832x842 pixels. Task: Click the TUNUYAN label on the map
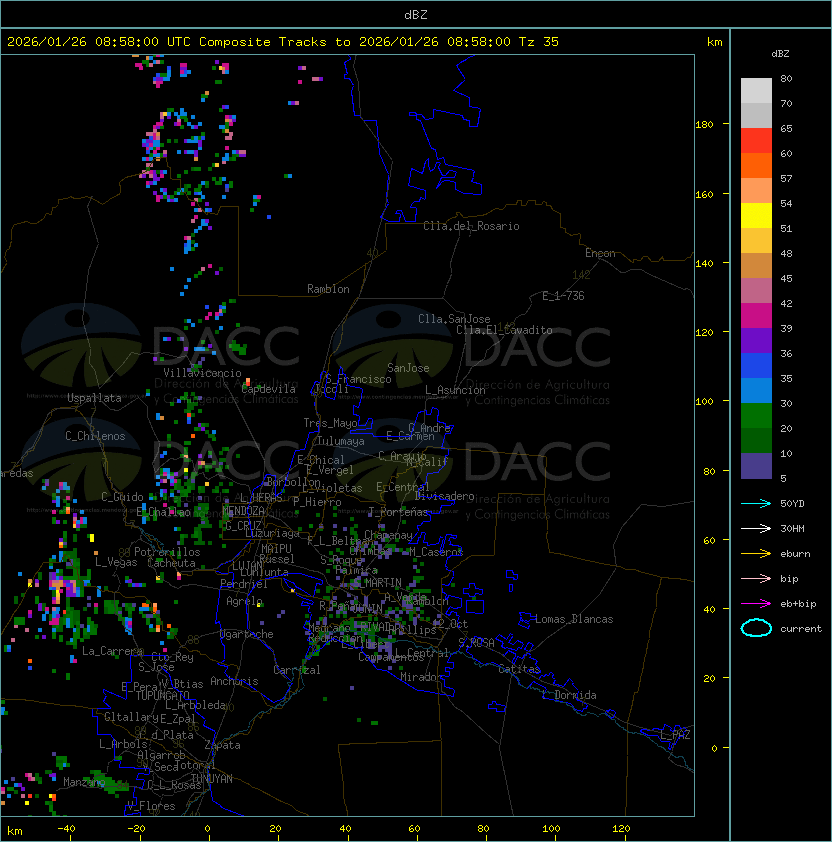(212, 777)
